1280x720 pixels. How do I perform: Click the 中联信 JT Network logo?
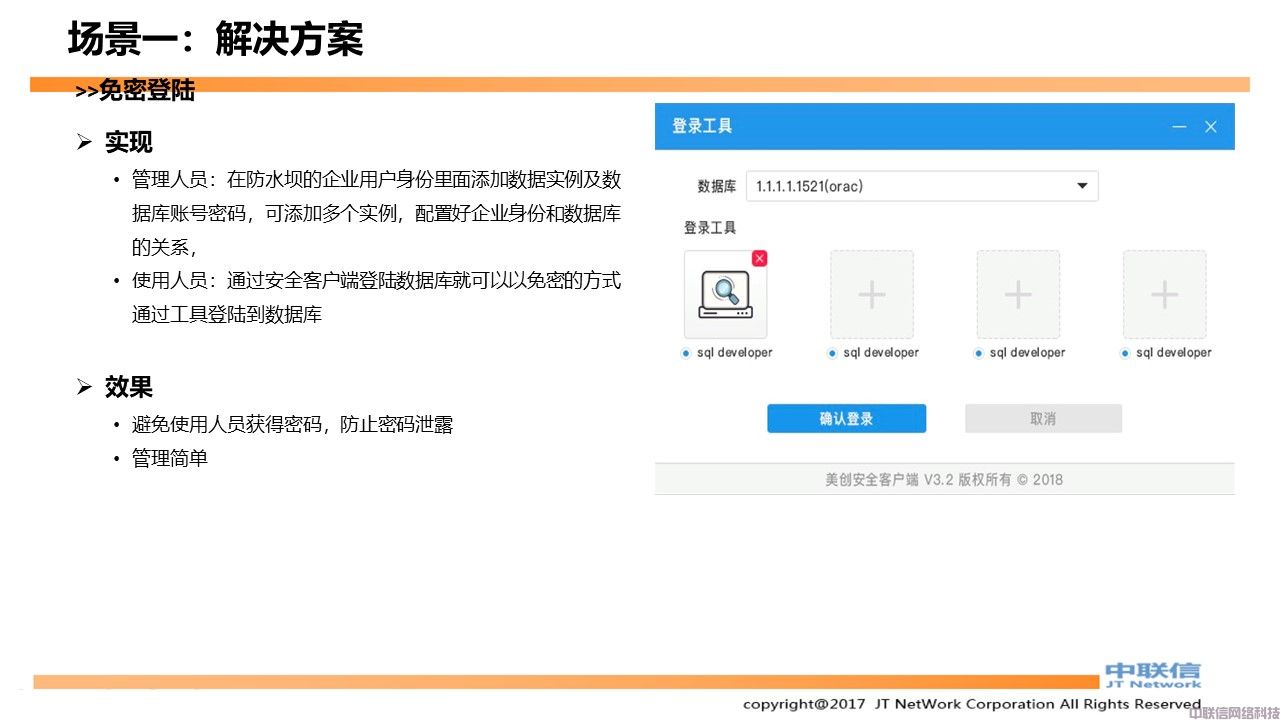(1153, 675)
